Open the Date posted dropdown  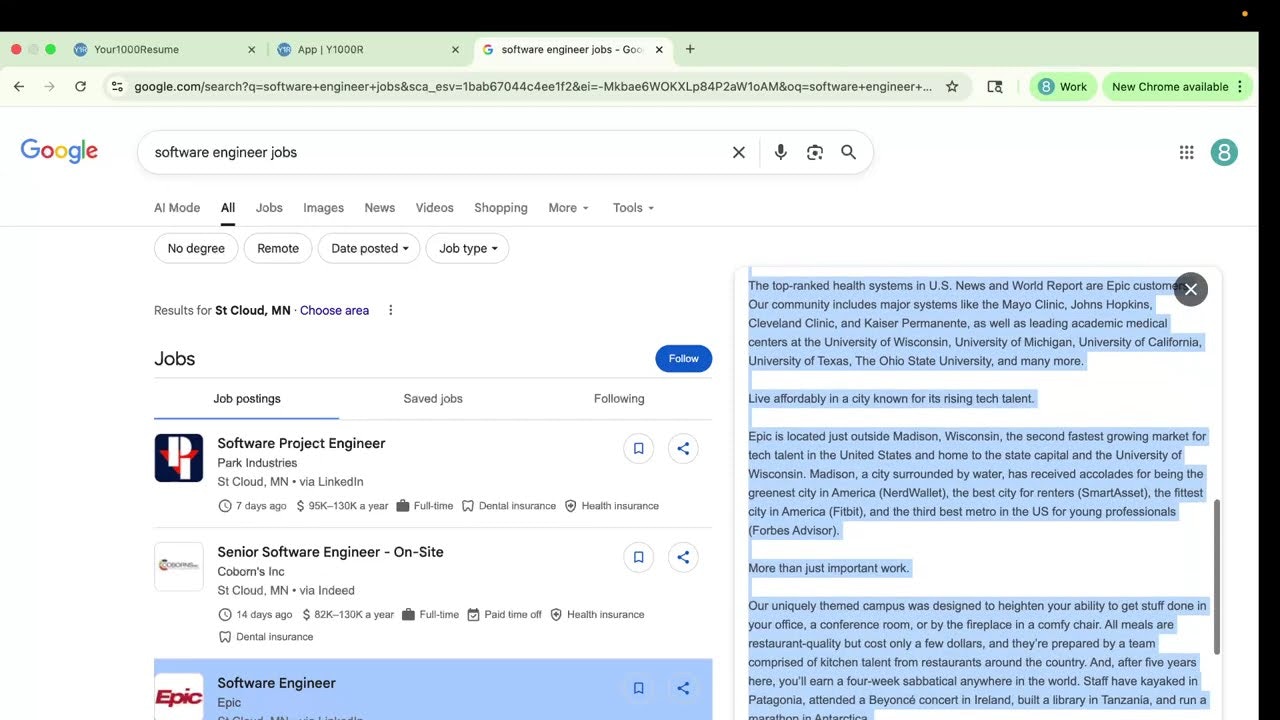[x=368, y=248]
